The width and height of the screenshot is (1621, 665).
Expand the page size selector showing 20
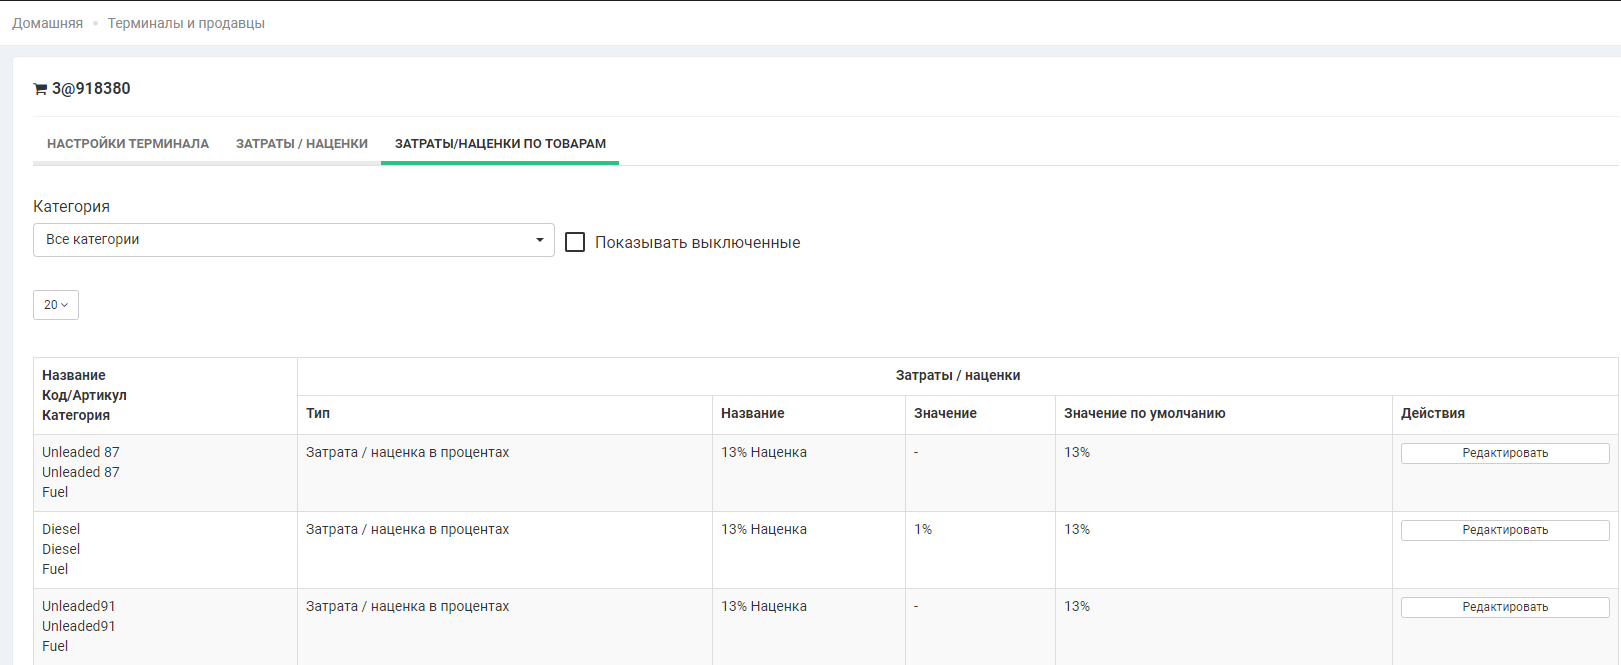pos(56,305)
